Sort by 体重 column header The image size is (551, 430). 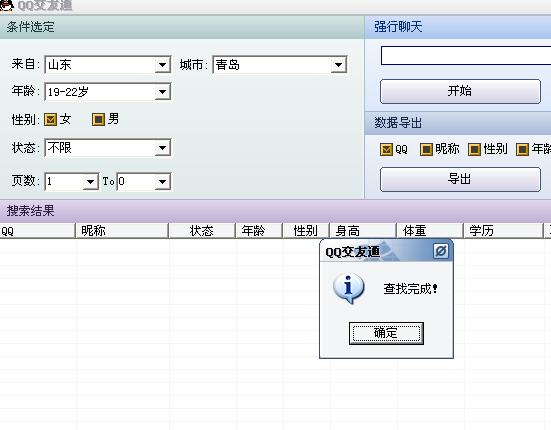tap(430, 231)
